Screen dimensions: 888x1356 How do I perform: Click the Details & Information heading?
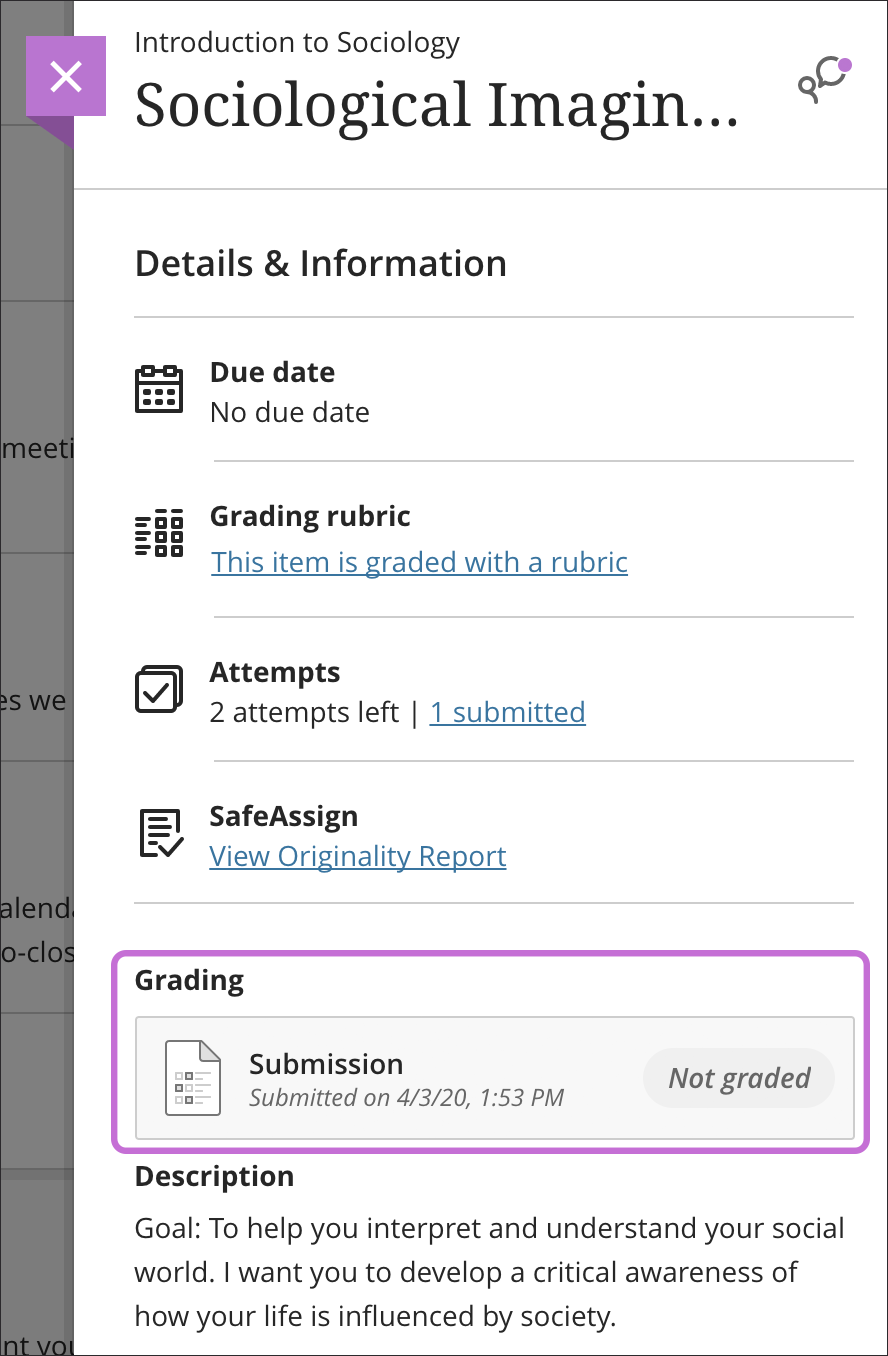click(x=321, y=263)
